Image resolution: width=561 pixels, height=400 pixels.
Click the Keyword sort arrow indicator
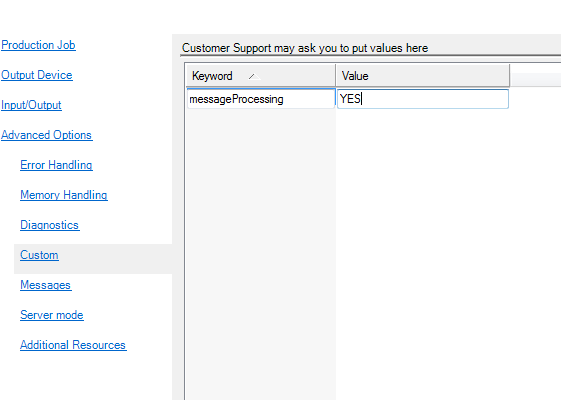click(254, 76)
